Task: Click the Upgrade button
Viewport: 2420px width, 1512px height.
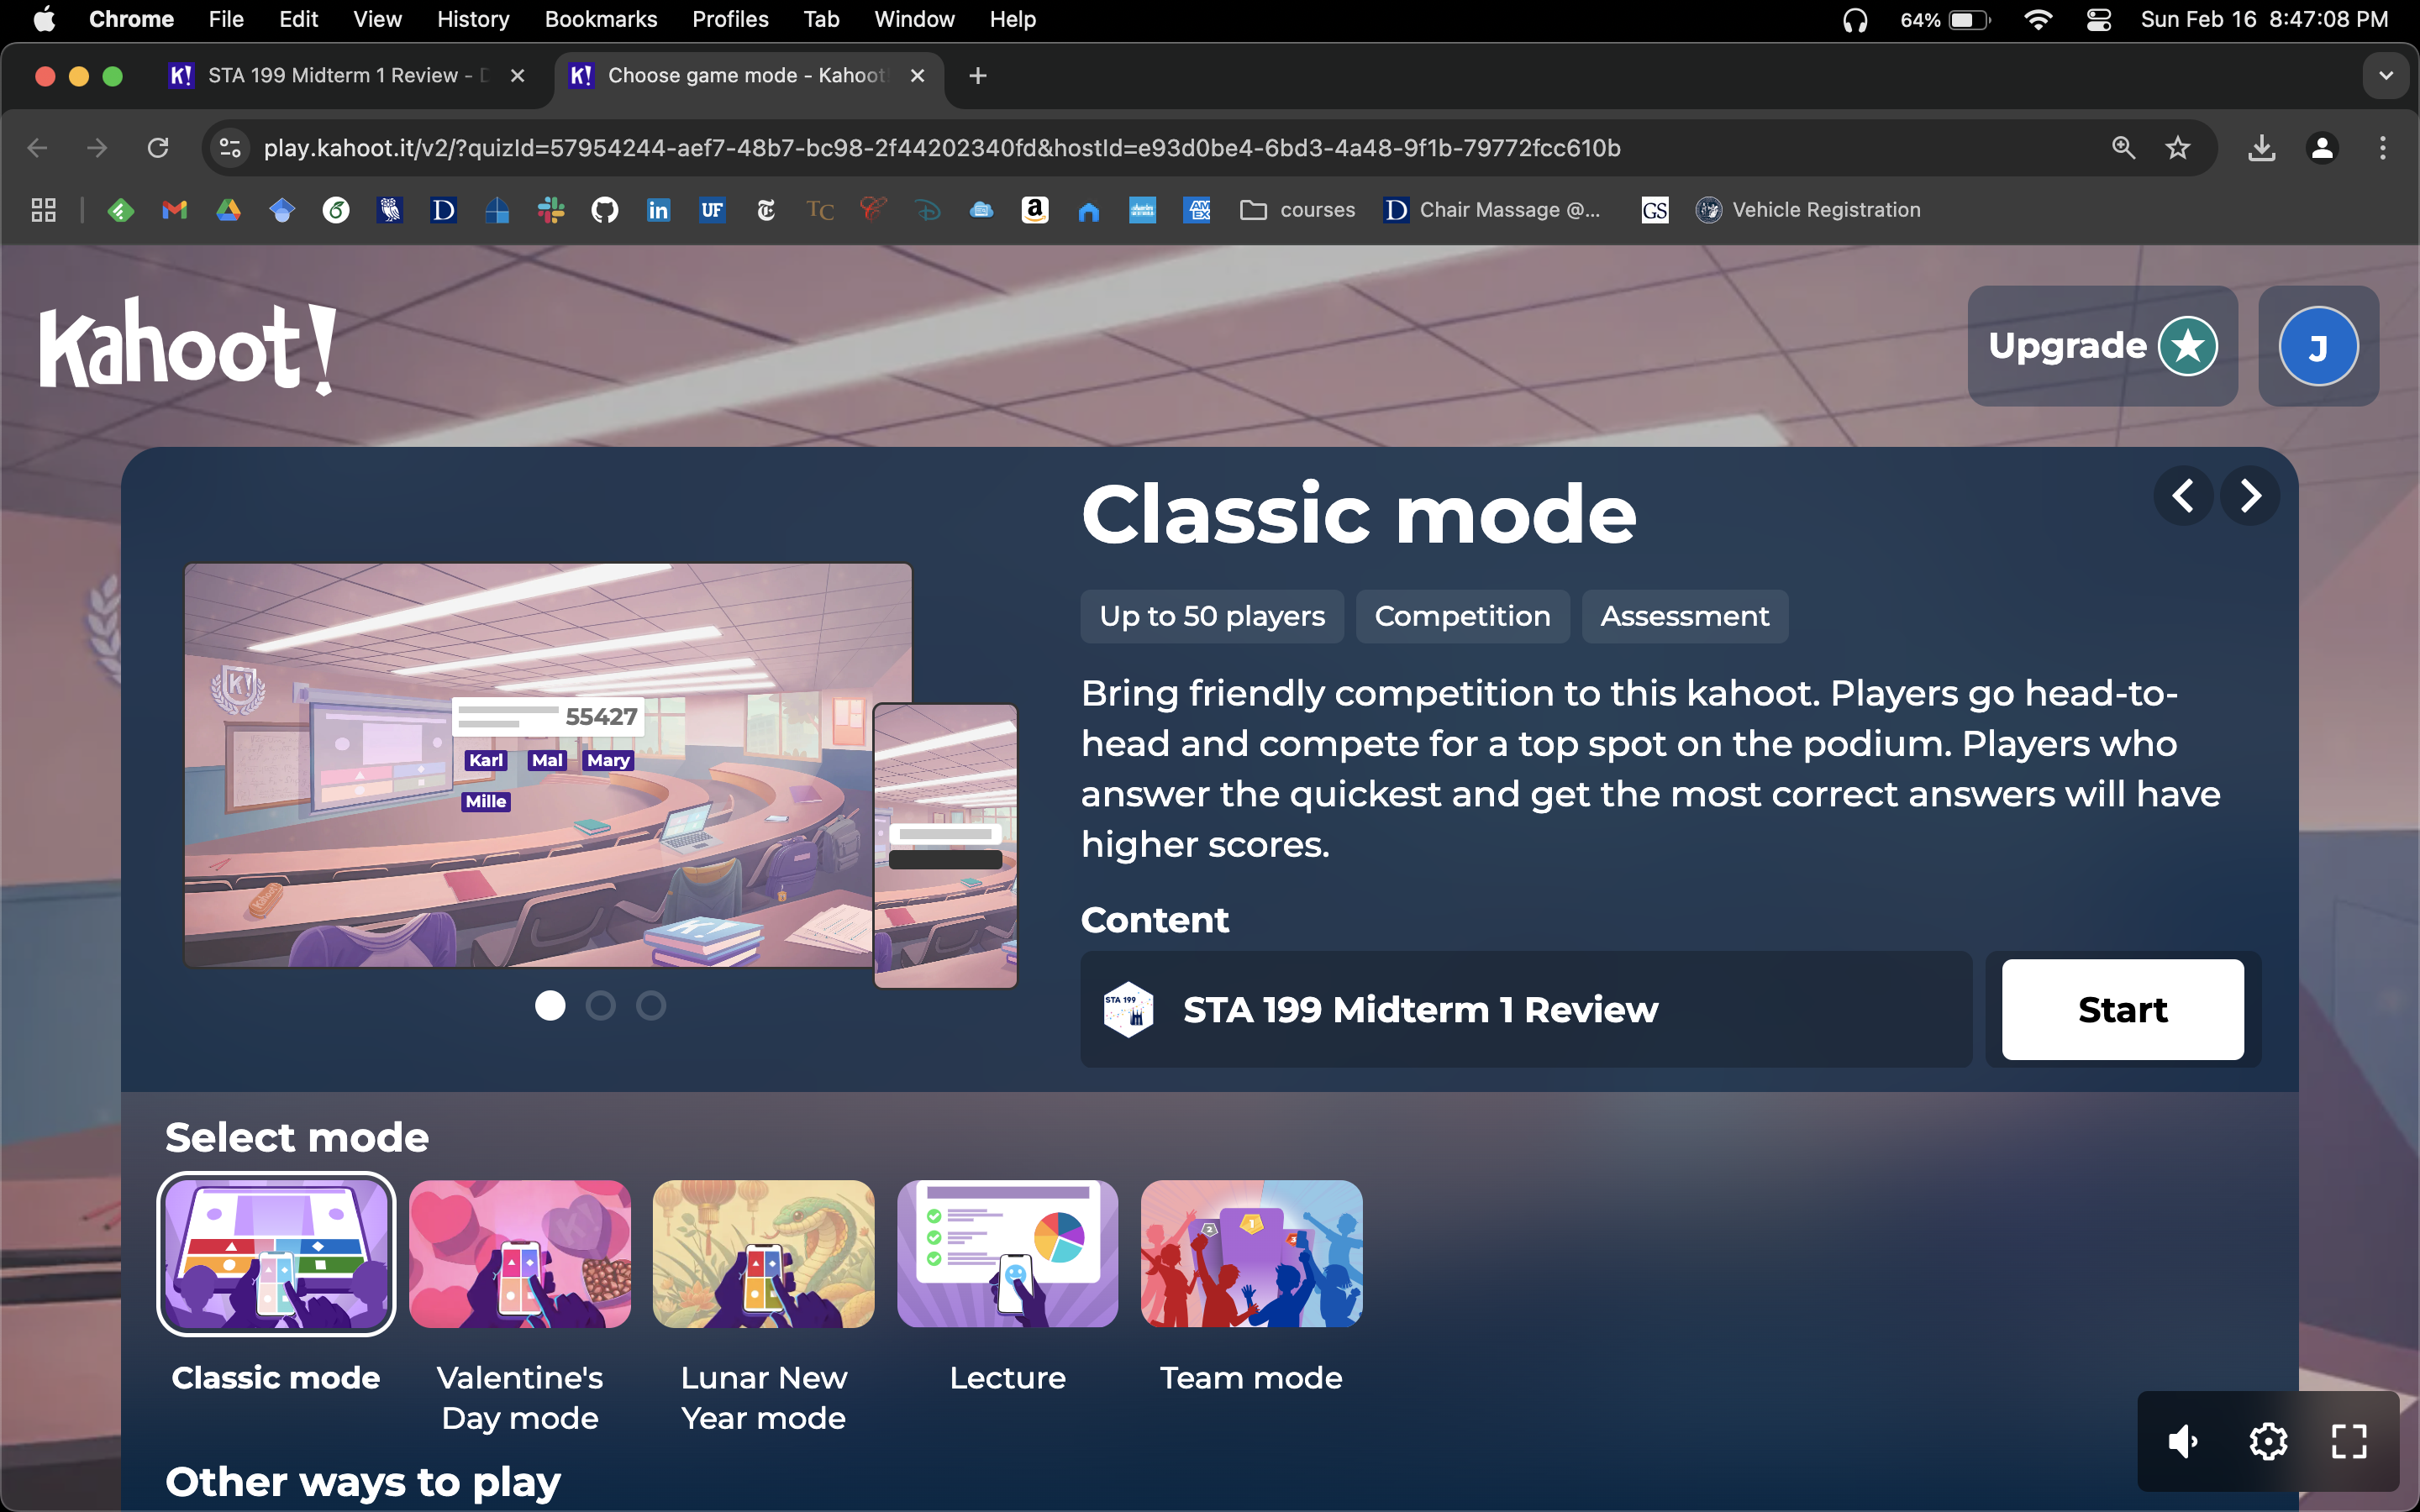Action: (x=2102, y=346)
